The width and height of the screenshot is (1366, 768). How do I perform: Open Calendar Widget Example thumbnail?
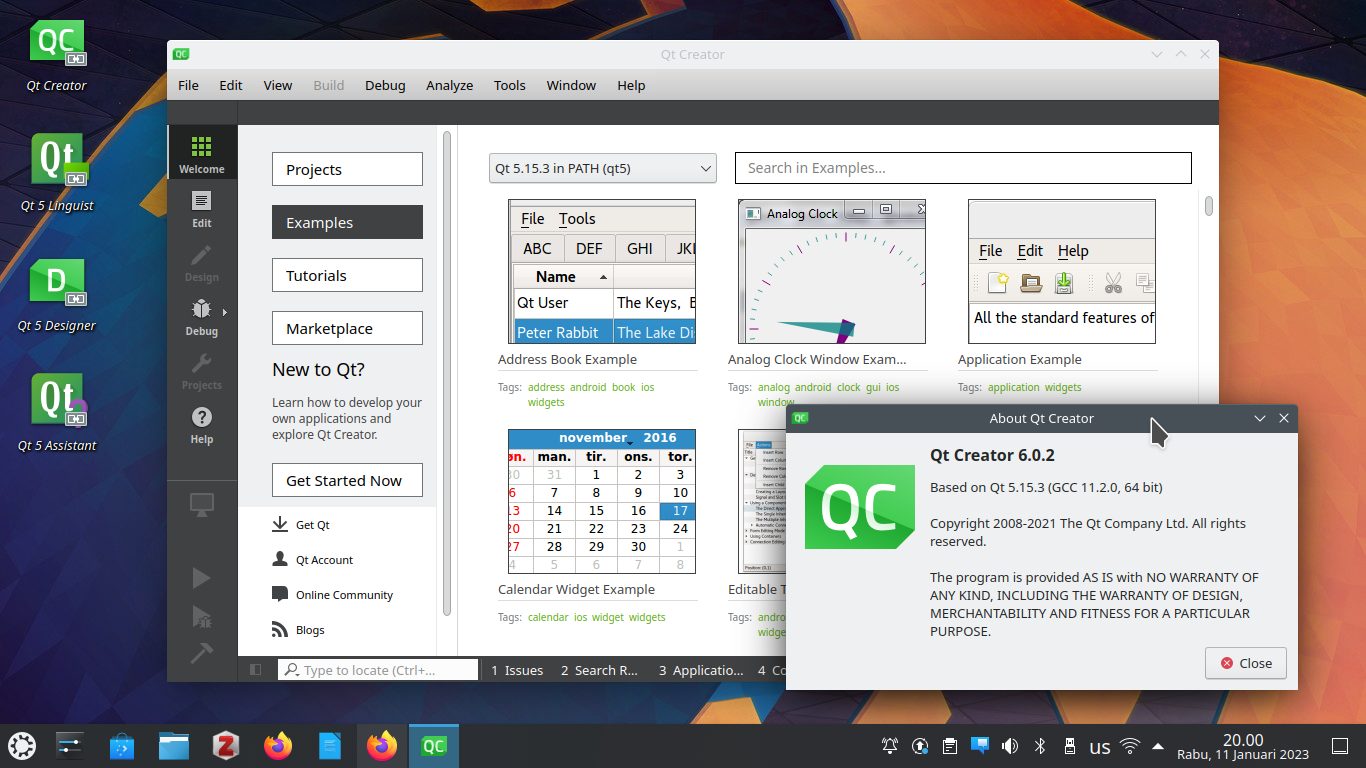pyautogui.click(x=602, y=501)
